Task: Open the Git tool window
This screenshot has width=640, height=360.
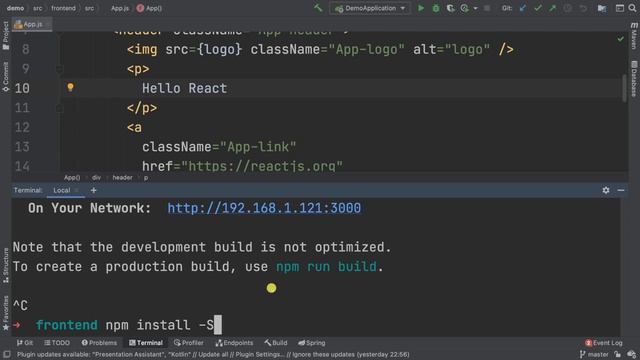Action: coord(25,343)
